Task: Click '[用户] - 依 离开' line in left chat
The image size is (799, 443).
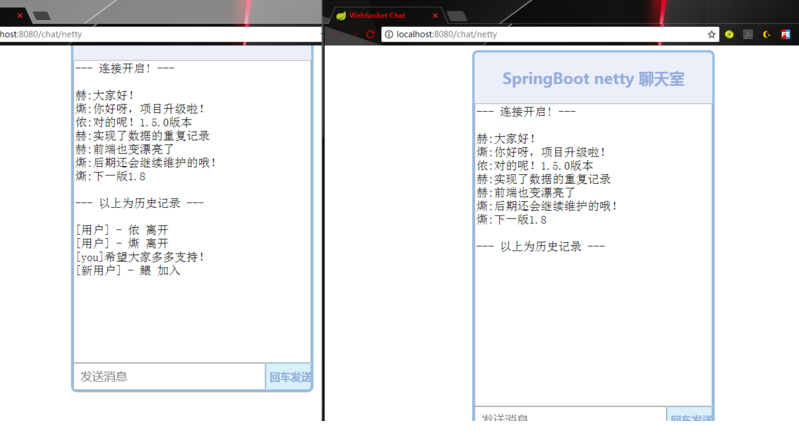Action: tap(122, 230)
